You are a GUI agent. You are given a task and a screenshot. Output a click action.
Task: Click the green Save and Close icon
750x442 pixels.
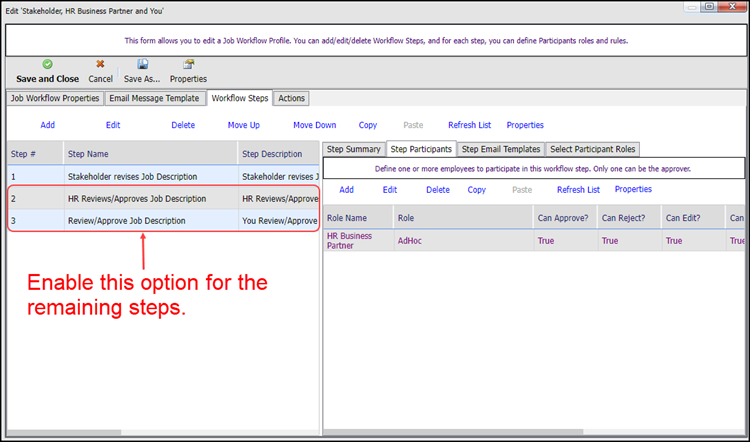47,64
